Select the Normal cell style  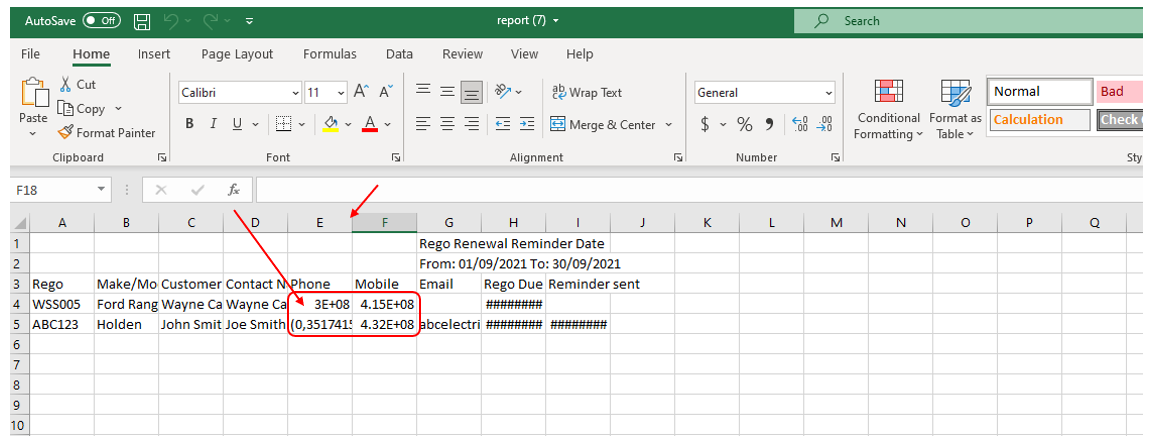[x=1039, y=91]
